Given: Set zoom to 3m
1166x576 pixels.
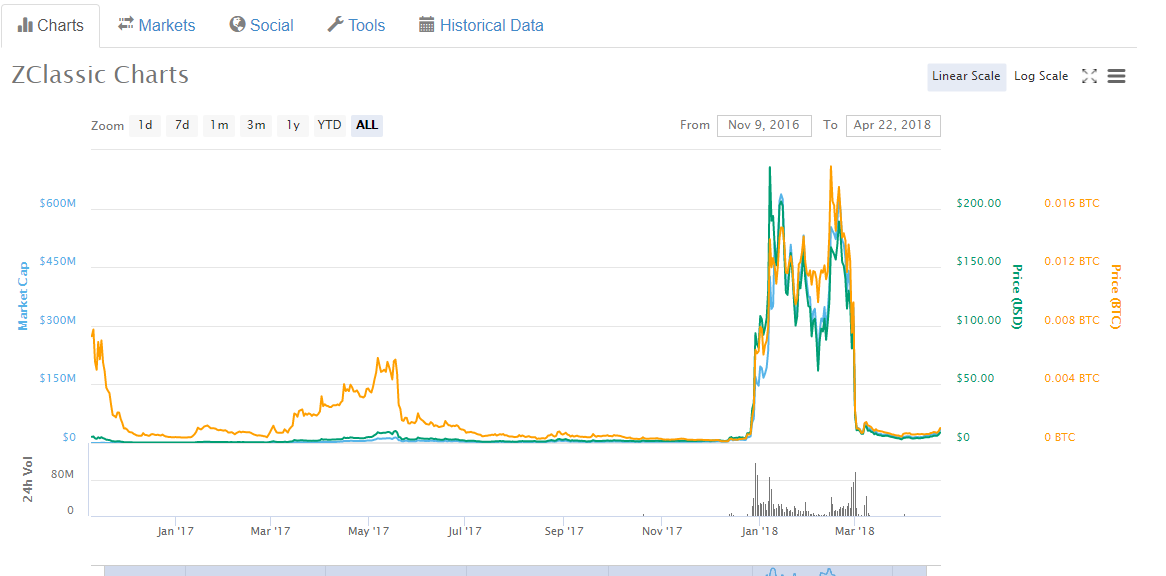Looking at the screenshot, I should (x=256, y=126).
